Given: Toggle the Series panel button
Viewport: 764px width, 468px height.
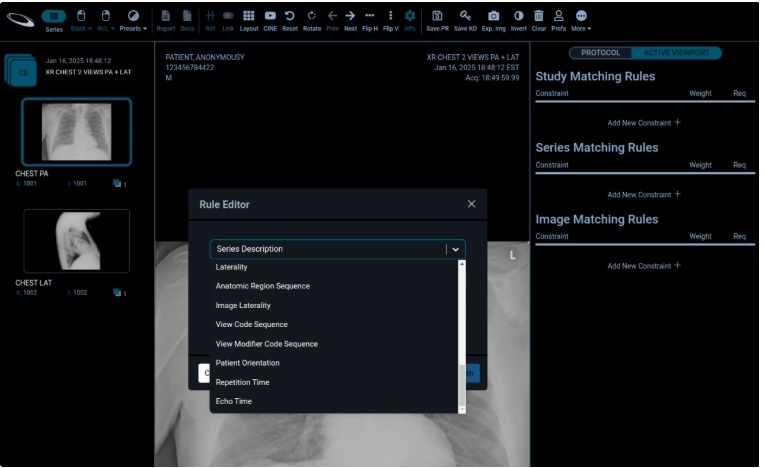Looking at the screenshot, I should (54, 20).
